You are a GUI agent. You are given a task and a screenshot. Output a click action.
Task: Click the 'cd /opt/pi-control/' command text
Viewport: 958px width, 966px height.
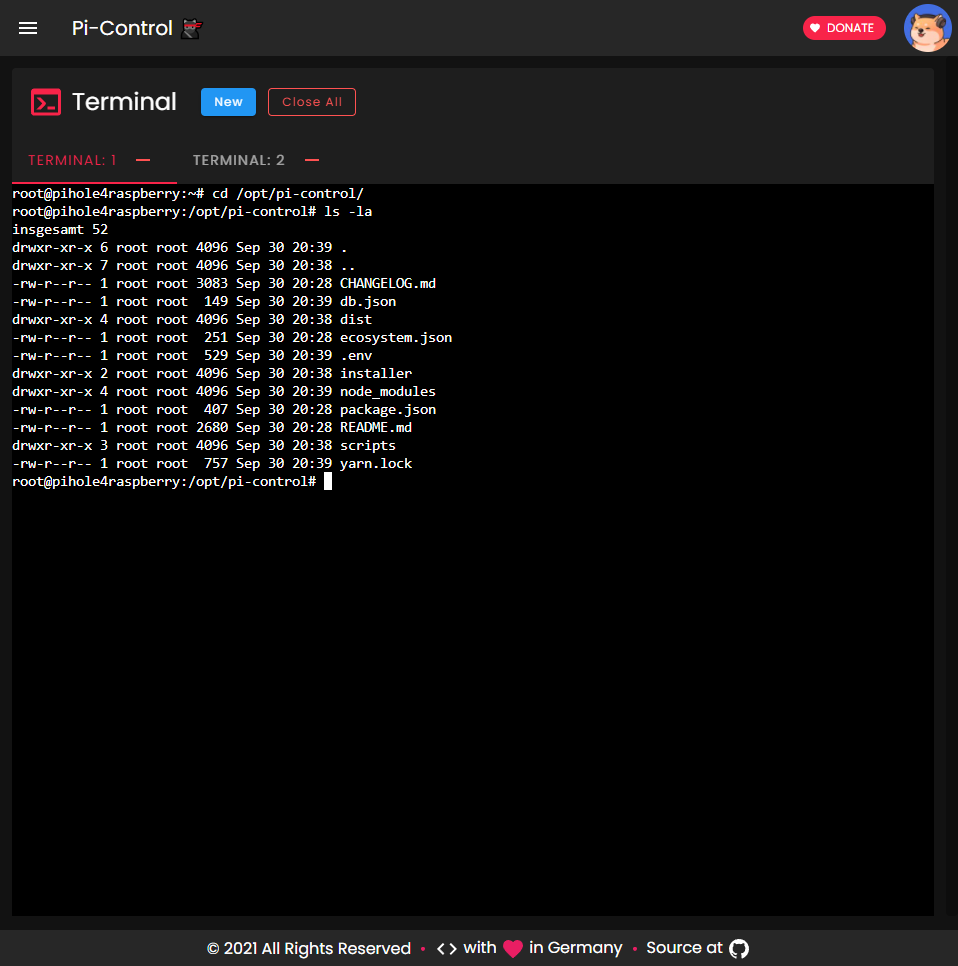pos(288,193)
